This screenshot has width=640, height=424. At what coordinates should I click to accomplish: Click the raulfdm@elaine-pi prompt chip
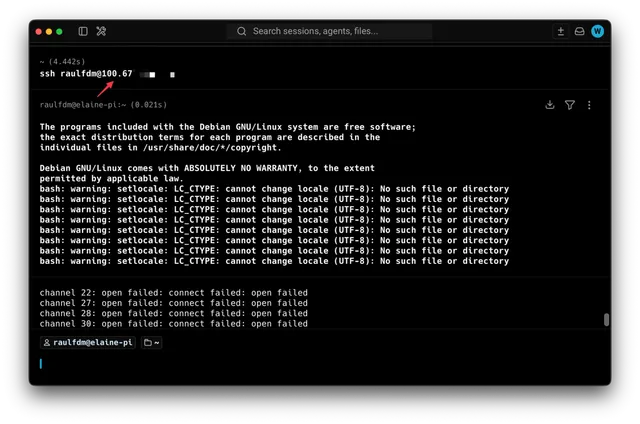tap(88, 342)
